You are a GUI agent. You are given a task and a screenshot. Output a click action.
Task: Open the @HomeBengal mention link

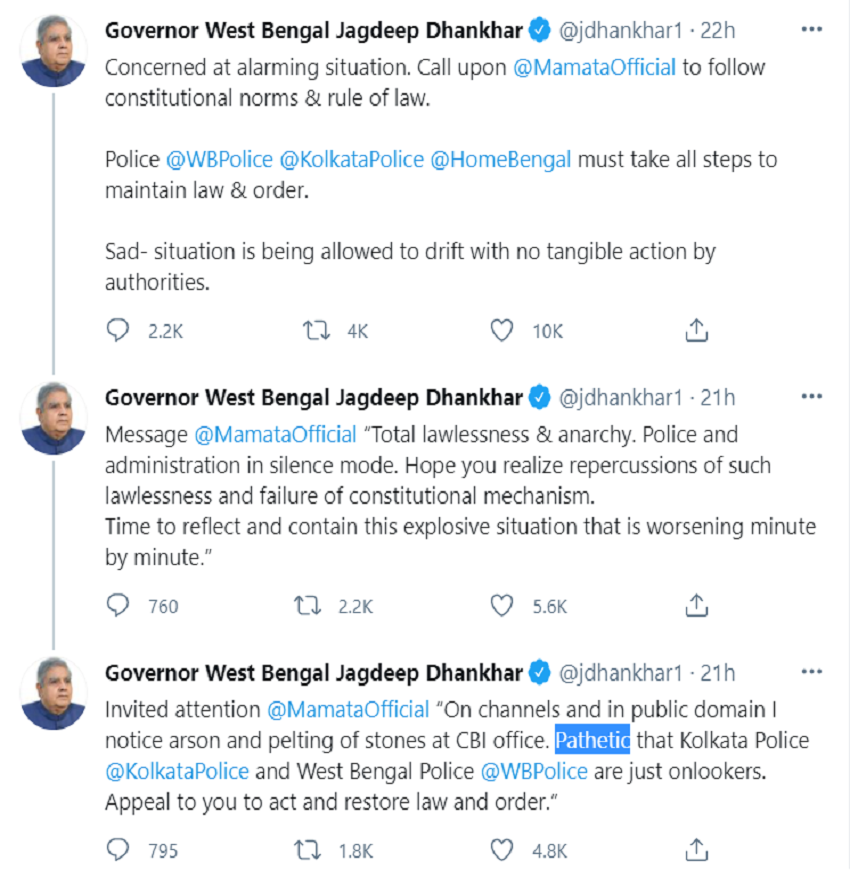500,159
